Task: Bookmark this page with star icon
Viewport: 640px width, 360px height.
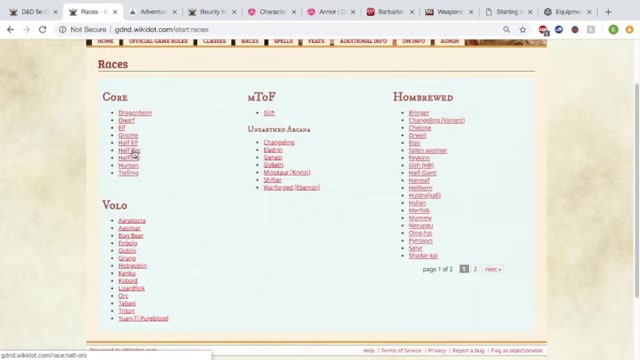Action: click(x=523, y=29)
